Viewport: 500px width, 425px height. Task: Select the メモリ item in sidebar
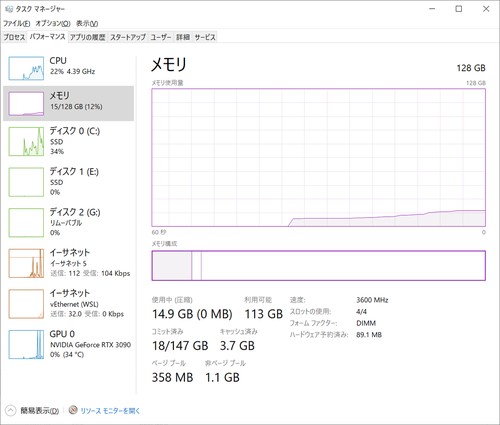tap(68, 103)
